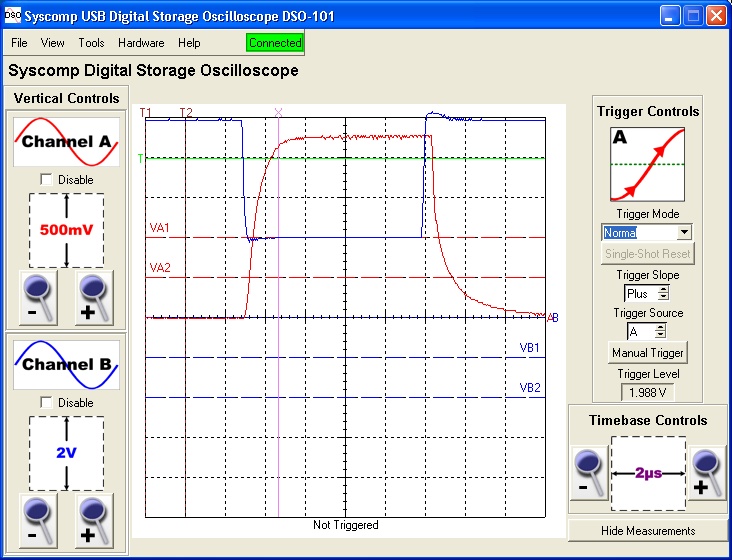The height and width of the screenshot is (560, 732).
Task: Click the green trigger level marker T
Action: pyautogui.click(x=141, y=158)
